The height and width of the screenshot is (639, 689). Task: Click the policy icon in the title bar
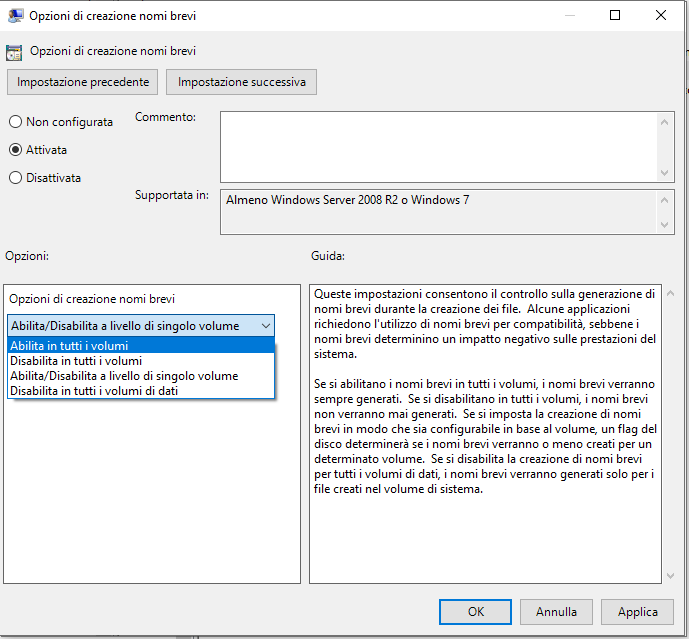click(14, 15)
